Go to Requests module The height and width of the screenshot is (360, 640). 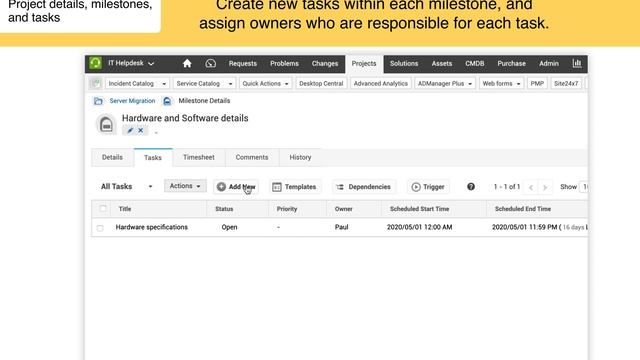point(242,63)
